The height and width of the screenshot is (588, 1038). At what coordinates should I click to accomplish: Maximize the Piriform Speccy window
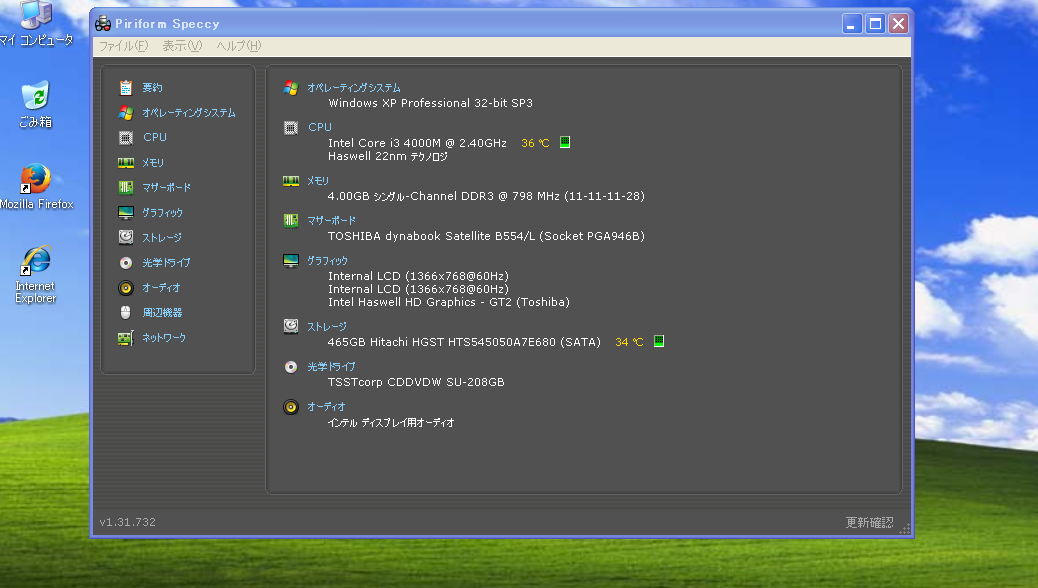(x=875, y=24)
